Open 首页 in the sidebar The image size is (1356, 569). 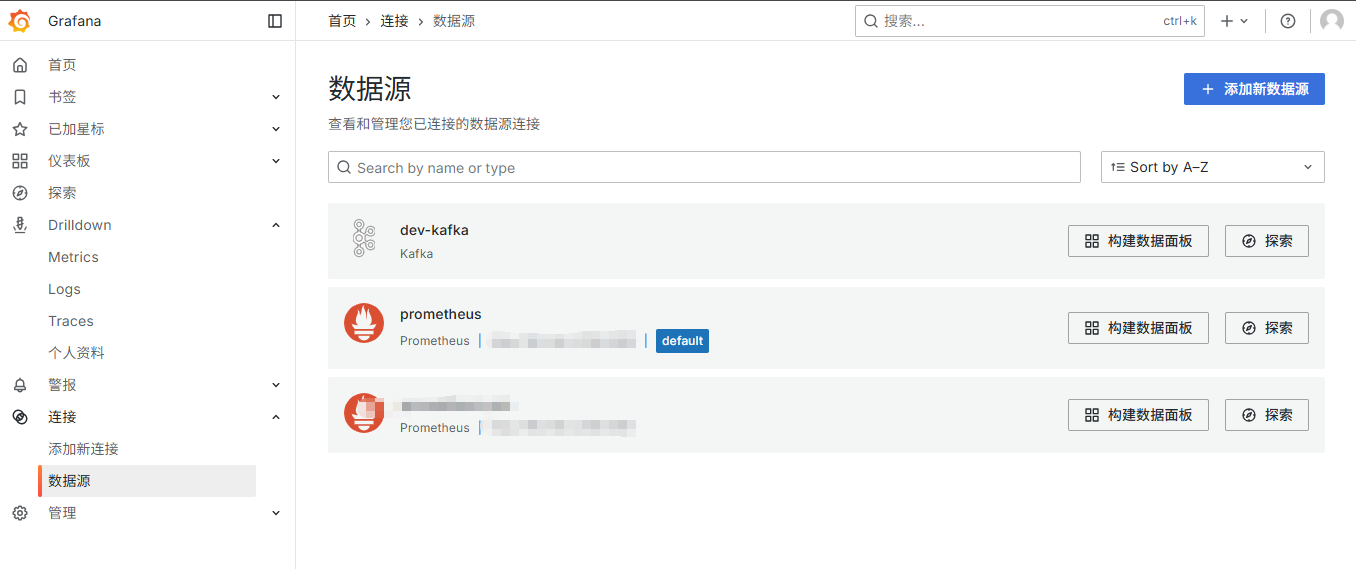point(62,65)
